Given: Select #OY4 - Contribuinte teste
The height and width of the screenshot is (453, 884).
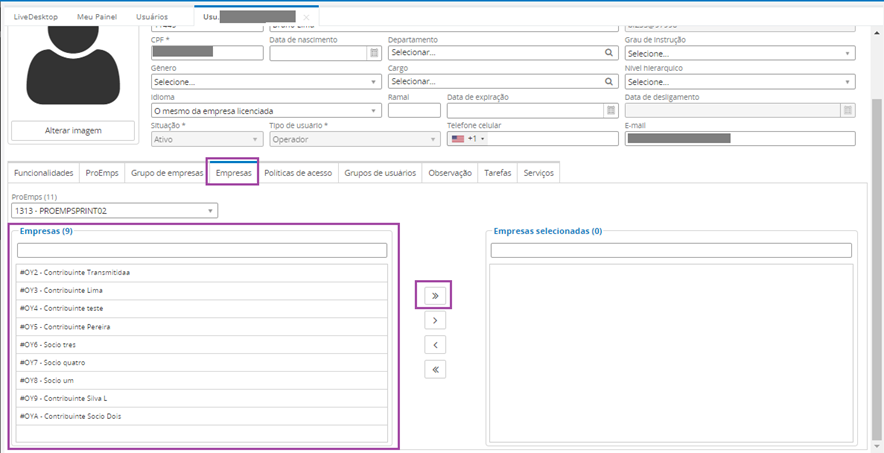Looking at the screenshot, I should point(202,309).
